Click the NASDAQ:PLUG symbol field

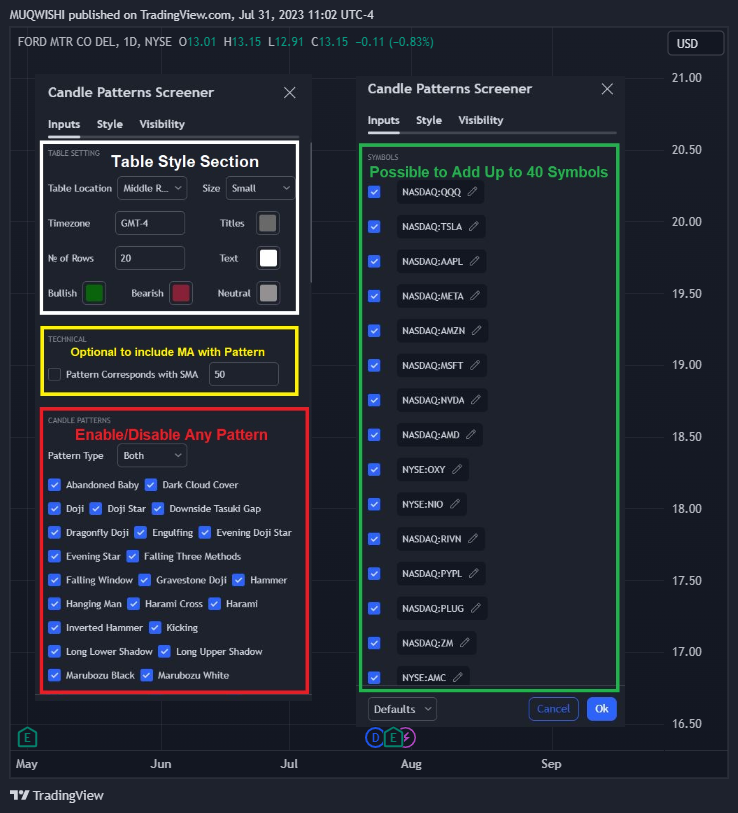point(442,608)
